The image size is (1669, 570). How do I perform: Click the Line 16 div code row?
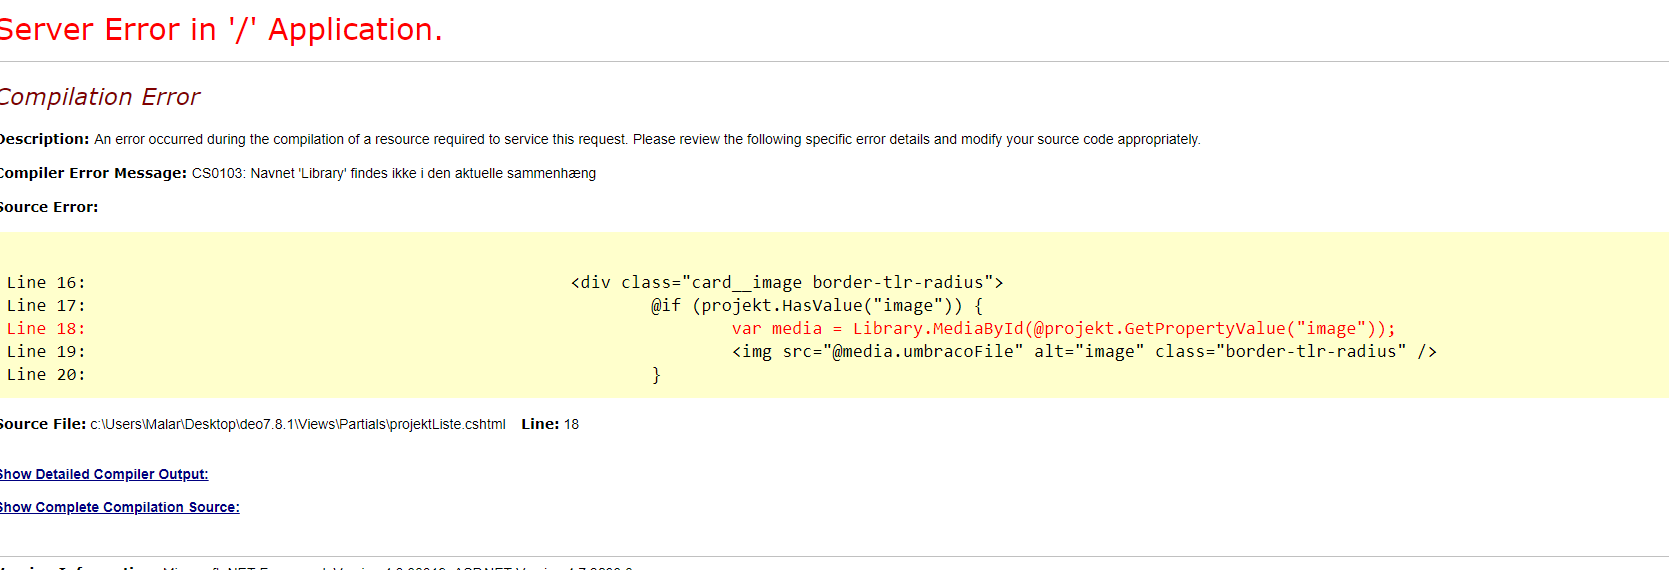pos(787,283)
